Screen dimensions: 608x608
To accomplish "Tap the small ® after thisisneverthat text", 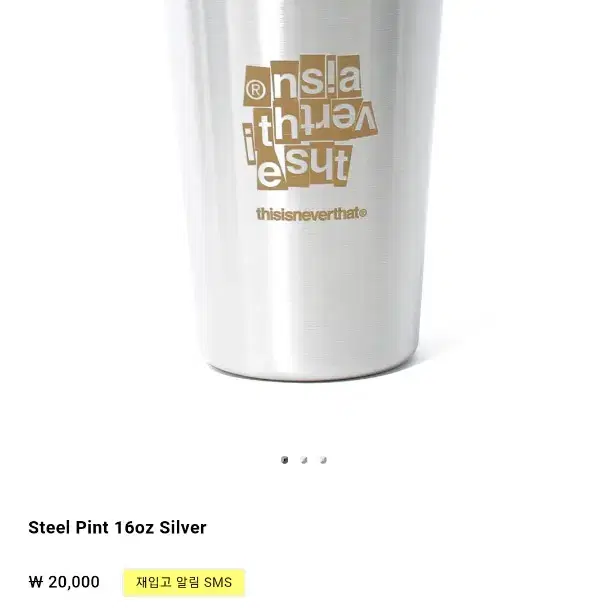I will 363,213.
